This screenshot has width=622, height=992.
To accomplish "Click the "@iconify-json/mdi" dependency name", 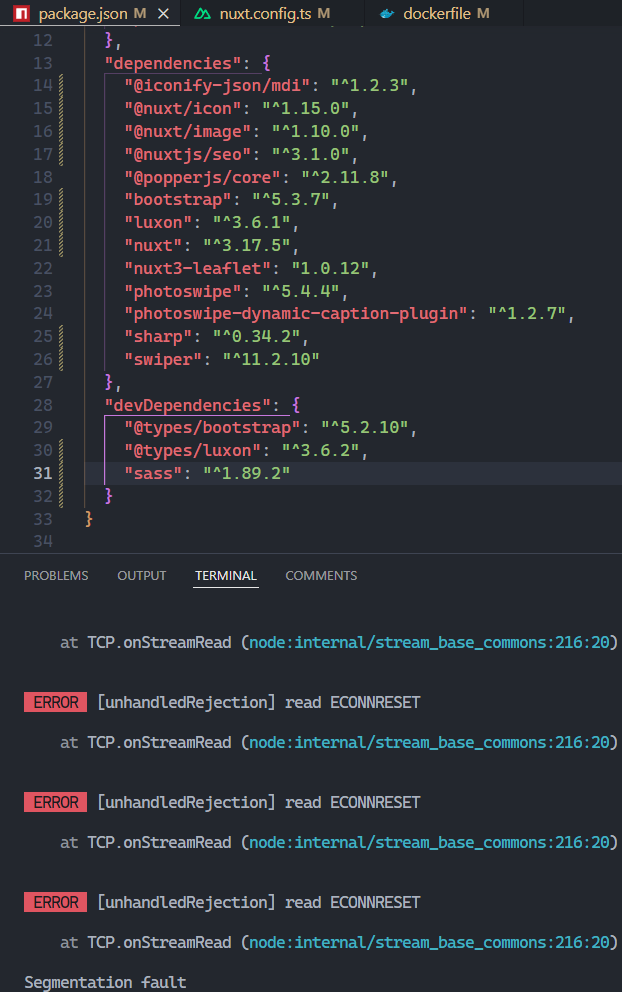I will pos(217,85).
